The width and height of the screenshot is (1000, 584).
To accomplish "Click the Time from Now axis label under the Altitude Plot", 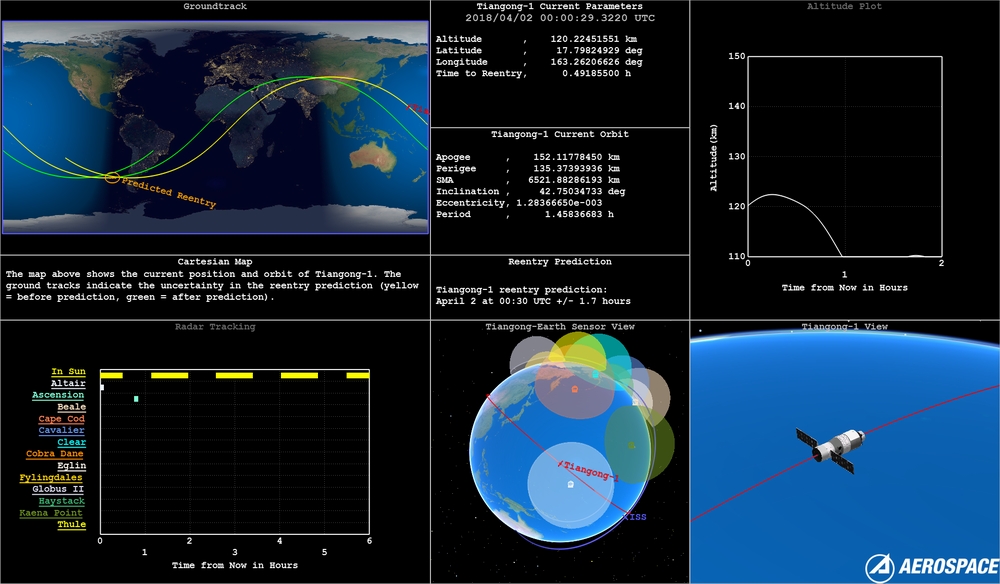I will (x=844, y=288).
